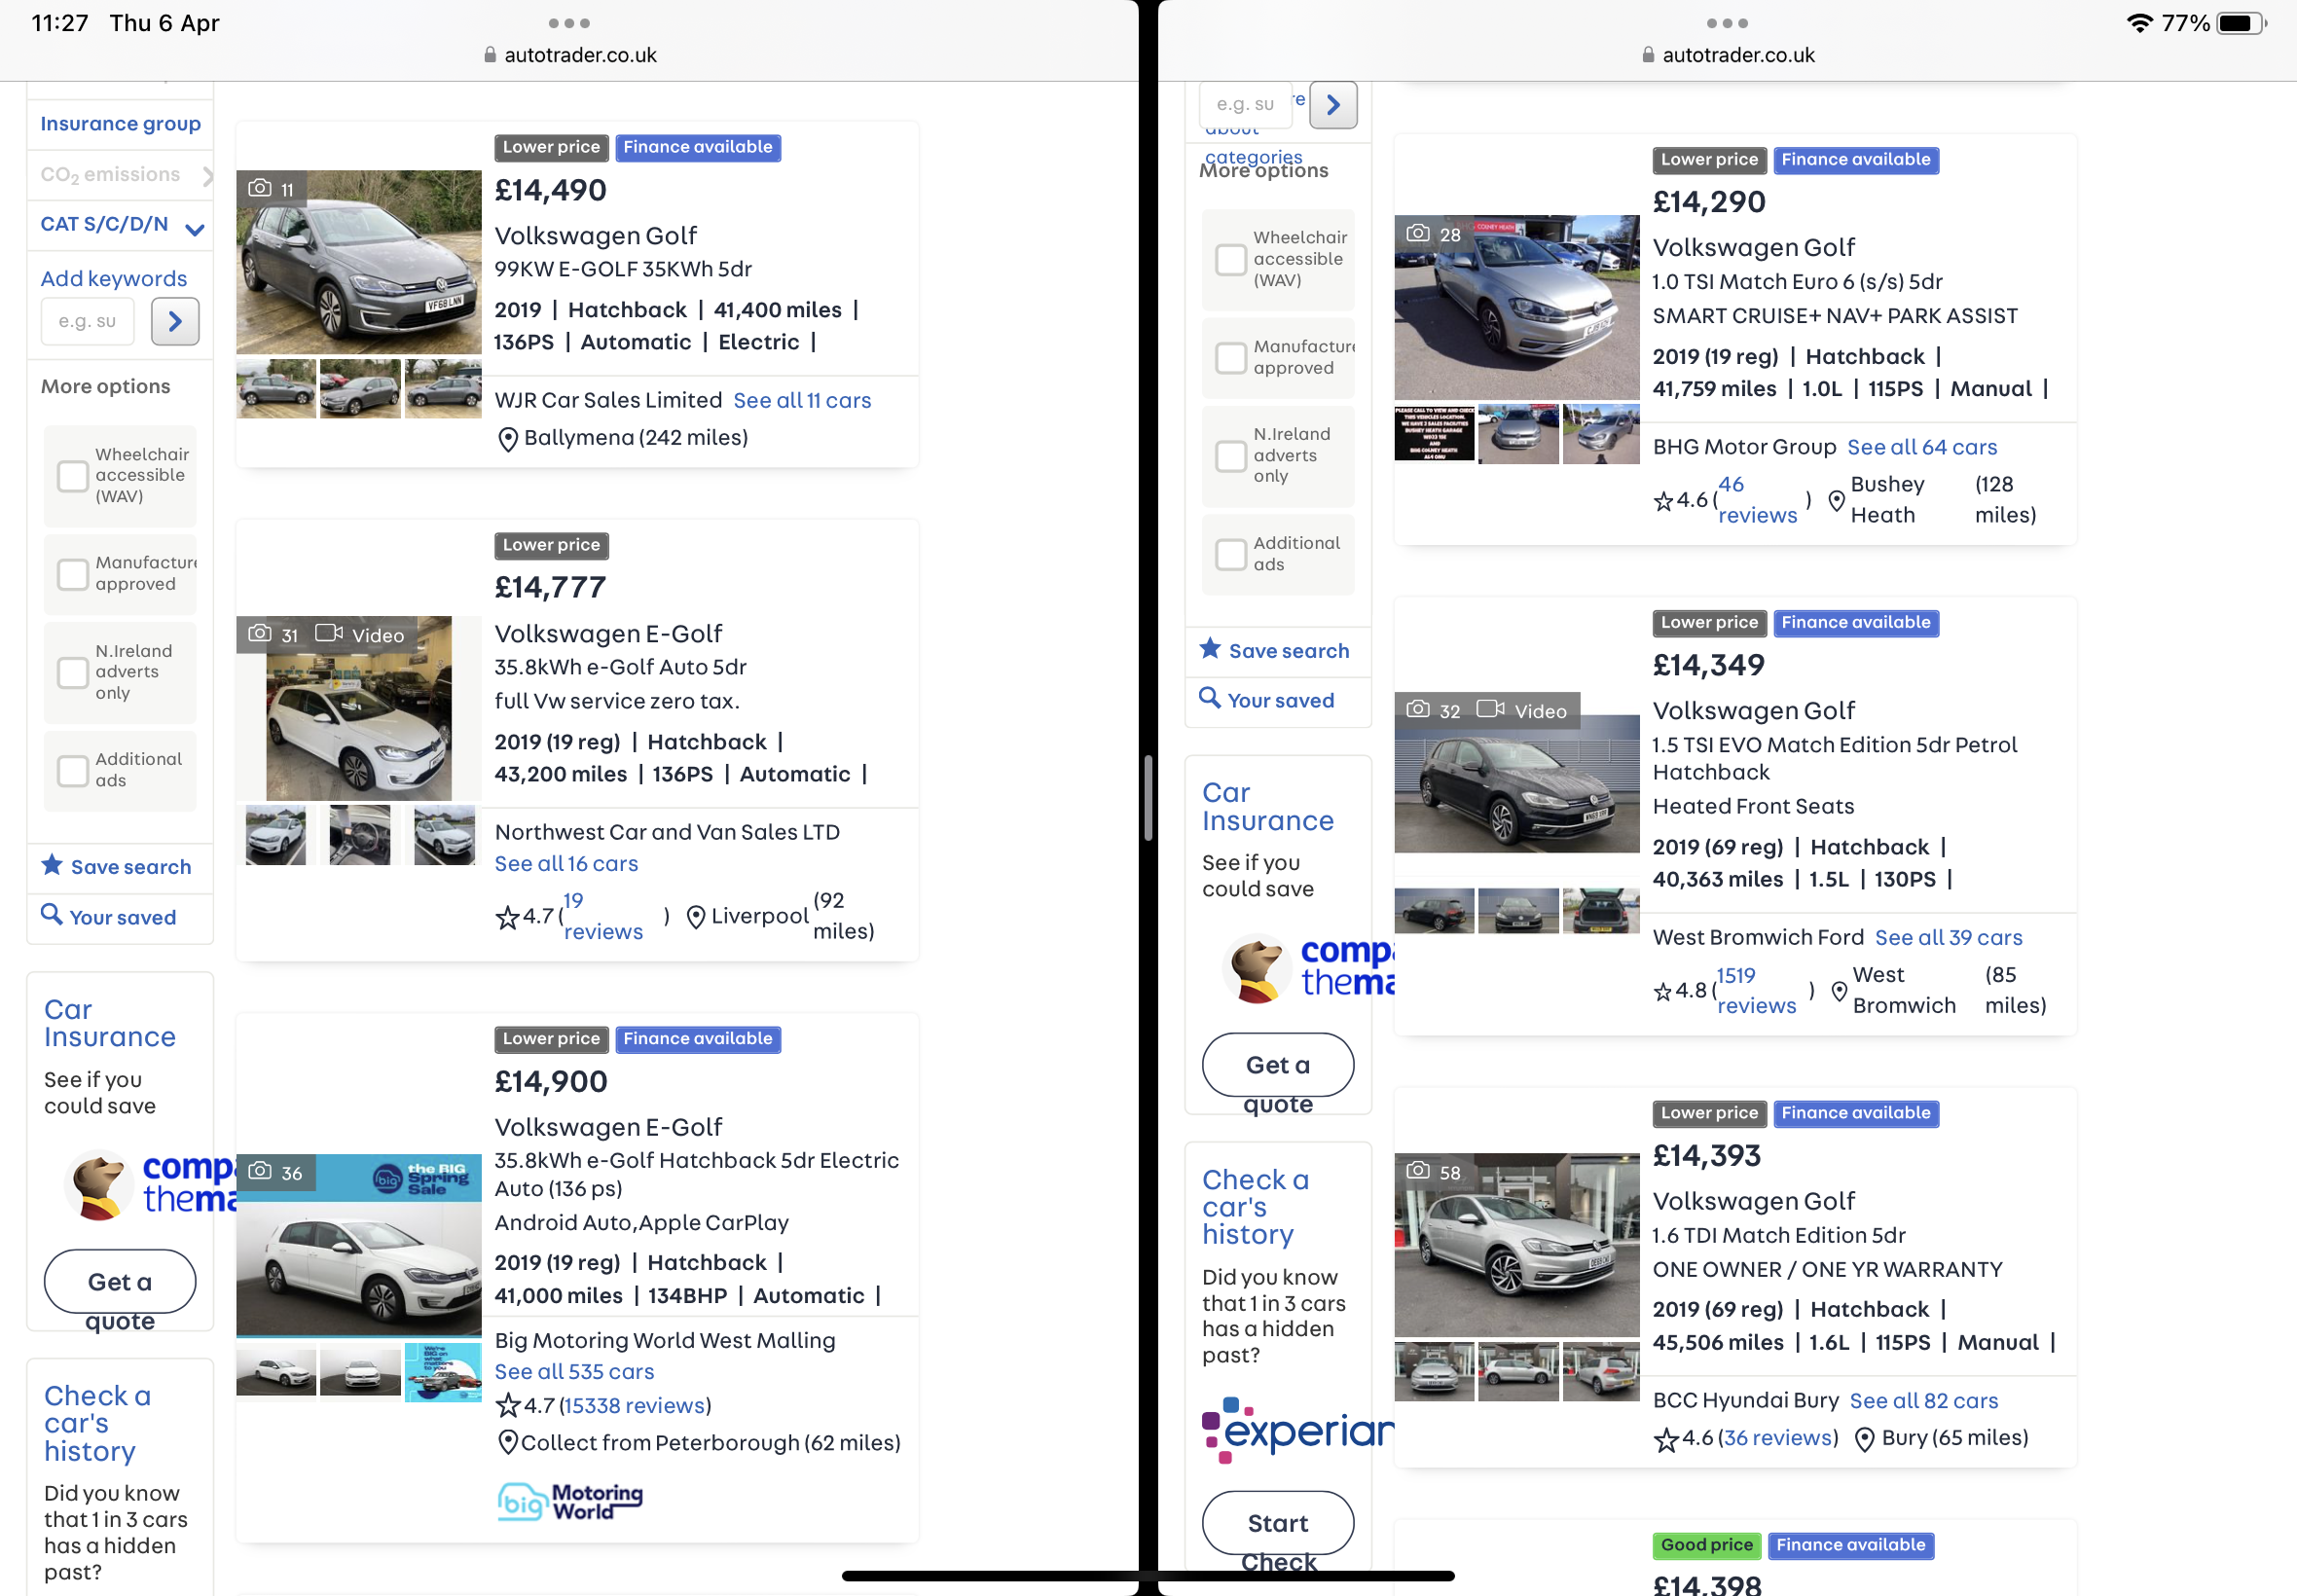This screenshot has height=1596, width=2297.
Task: Expand CAT S/C/D/N filter chevron
Action: click(195, 229)
